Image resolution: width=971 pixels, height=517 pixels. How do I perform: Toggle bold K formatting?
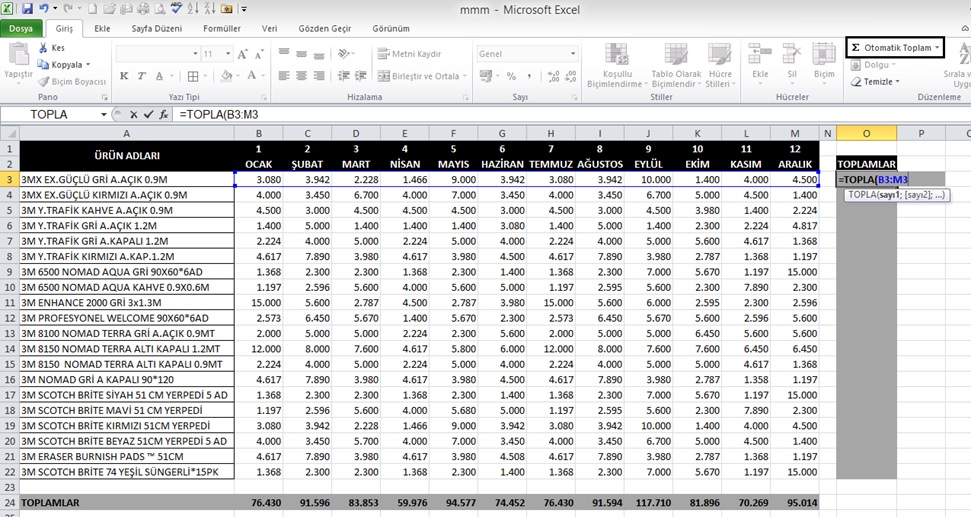(x=124, y=76)
